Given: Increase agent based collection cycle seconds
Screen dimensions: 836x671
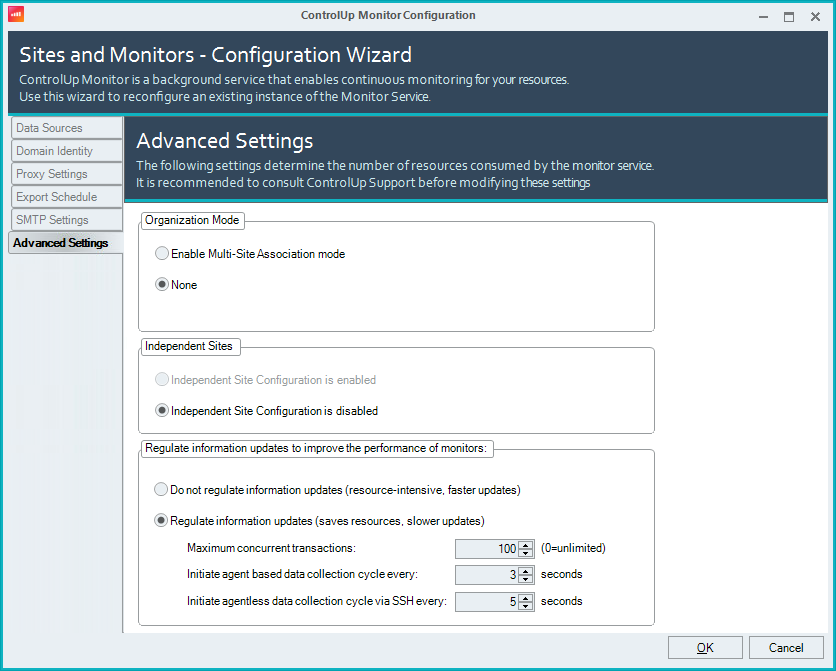Looking at the screenshot, I should point(526,571).
